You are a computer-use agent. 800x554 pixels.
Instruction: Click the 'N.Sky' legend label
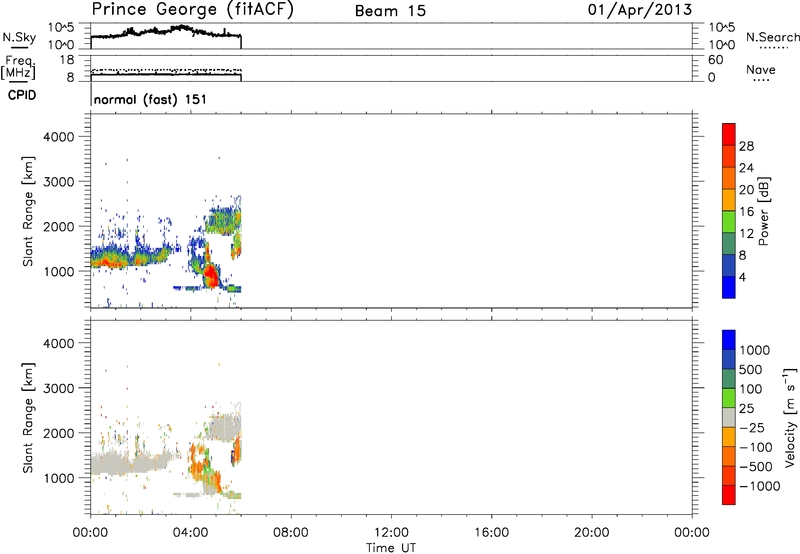(19, 37)
